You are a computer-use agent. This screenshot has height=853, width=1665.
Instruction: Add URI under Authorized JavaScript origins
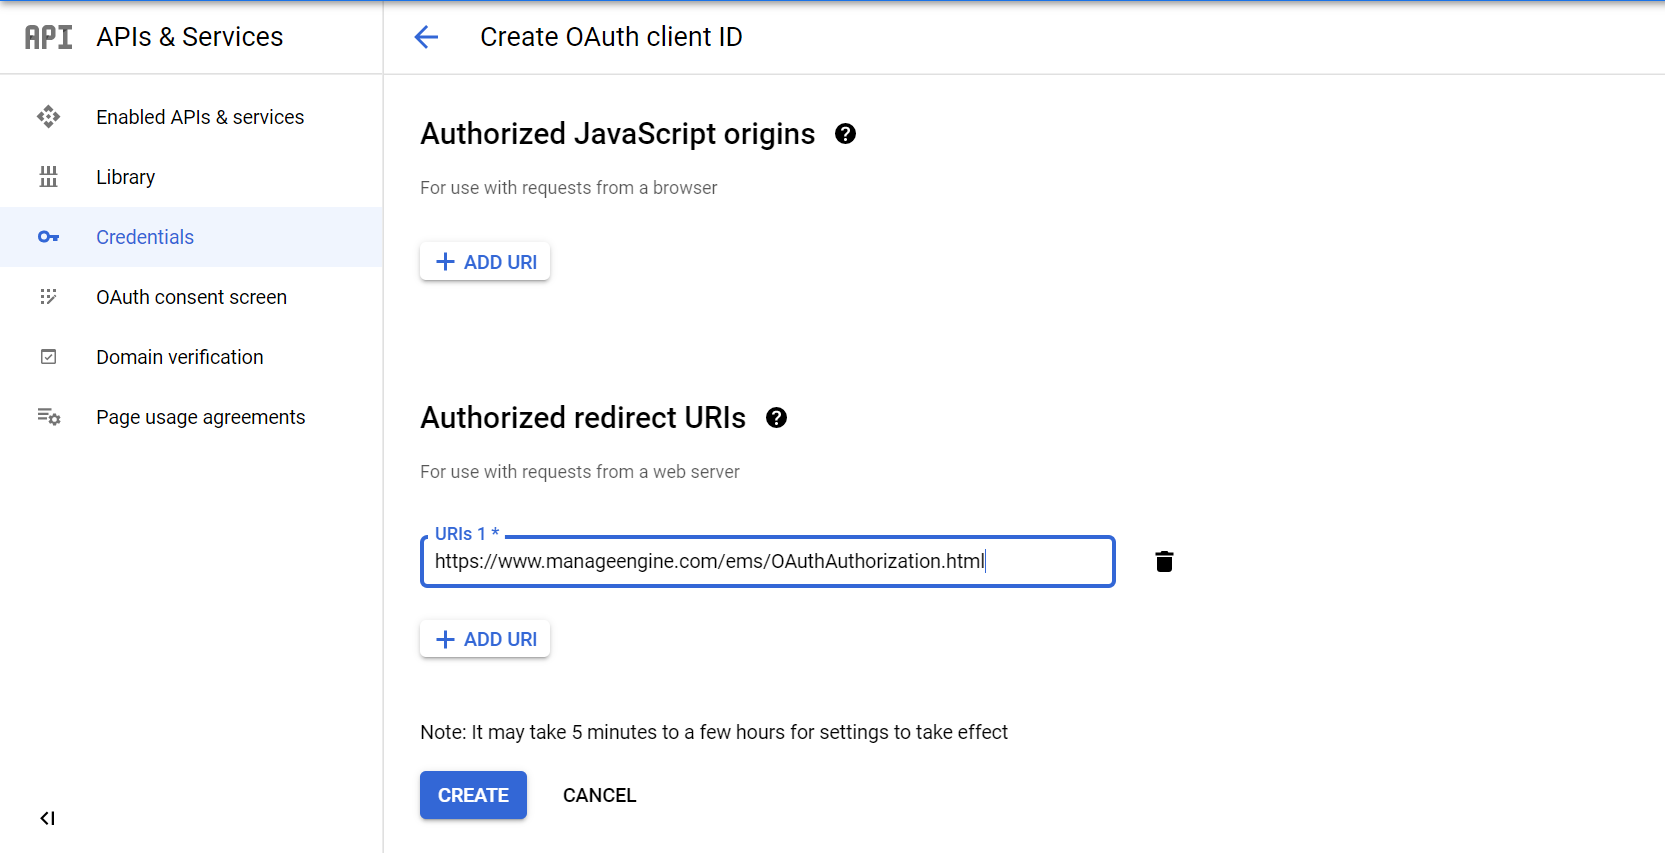pyautogui.click(x=485, y=261)
